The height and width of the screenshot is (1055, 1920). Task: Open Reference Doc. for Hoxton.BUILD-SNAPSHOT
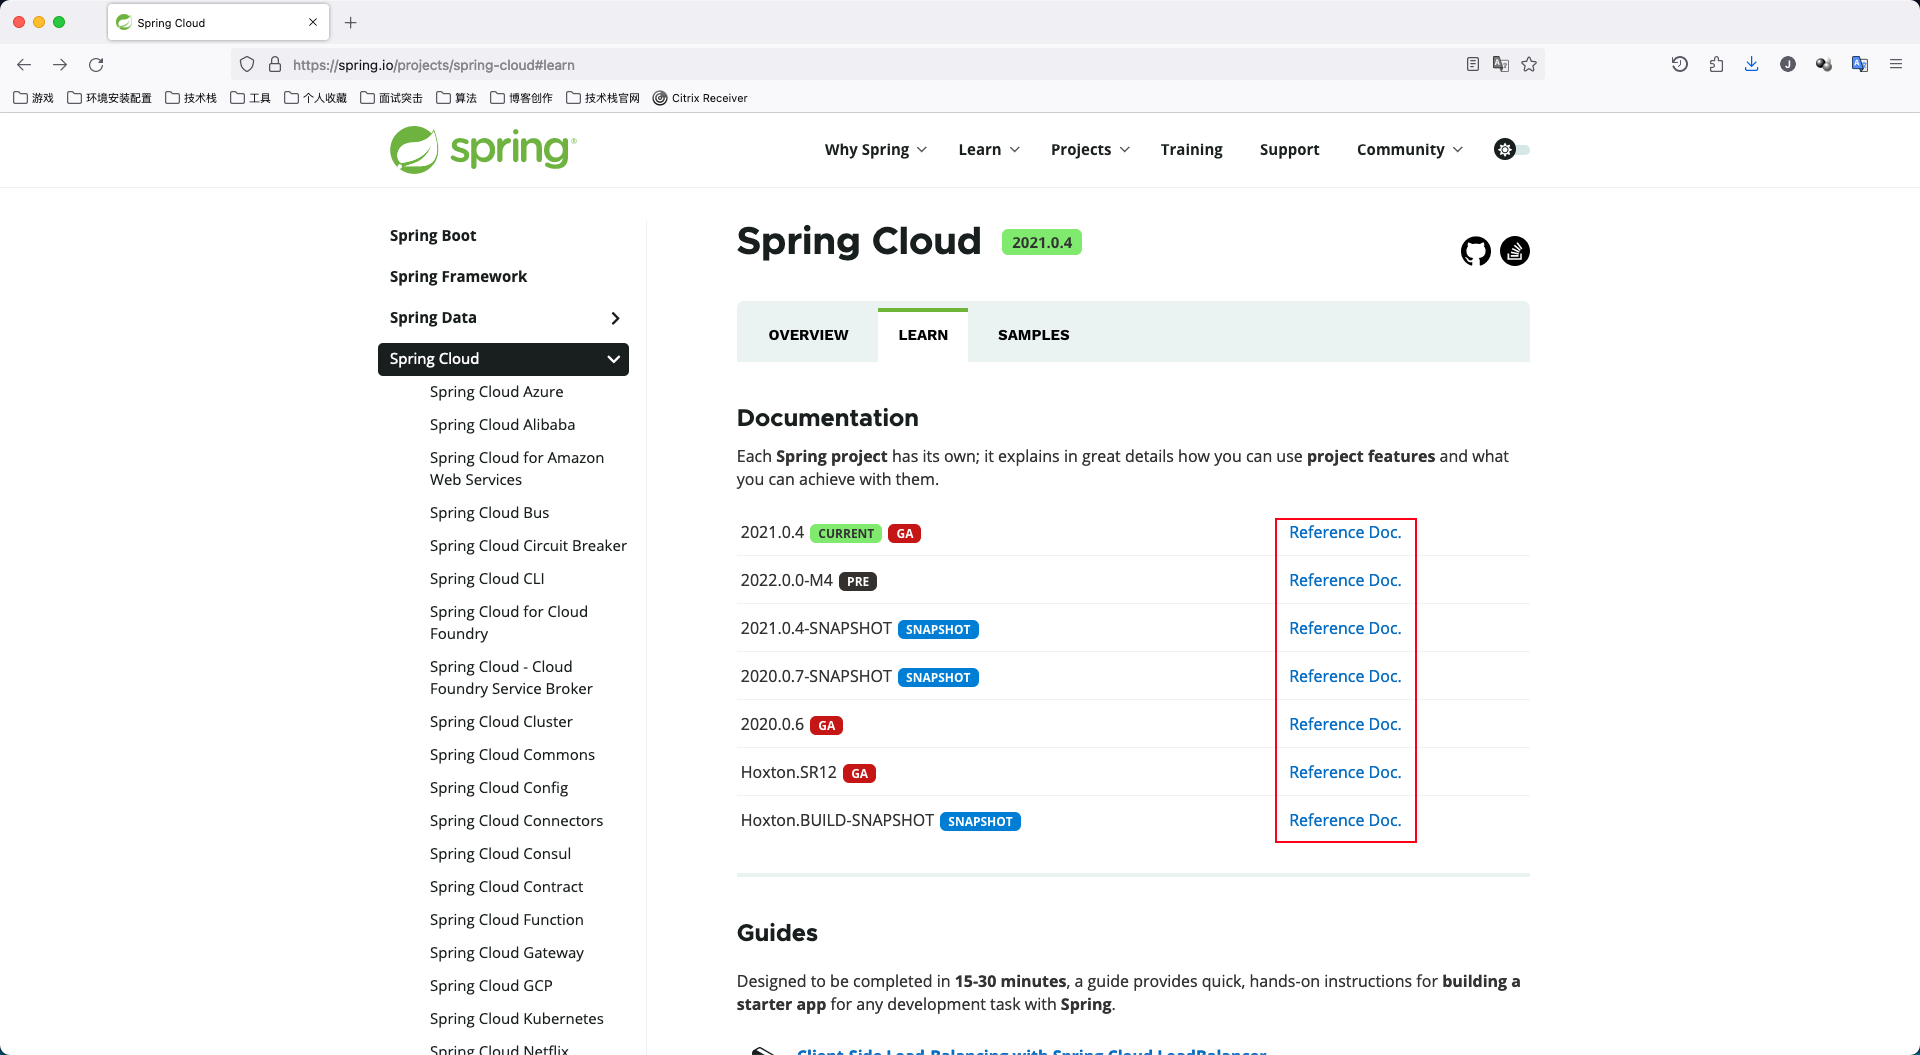click(1345, 820)
